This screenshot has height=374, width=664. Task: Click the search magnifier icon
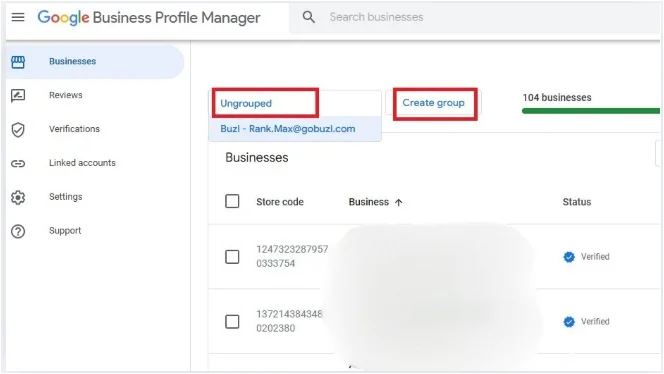click(x=309, y=17)
